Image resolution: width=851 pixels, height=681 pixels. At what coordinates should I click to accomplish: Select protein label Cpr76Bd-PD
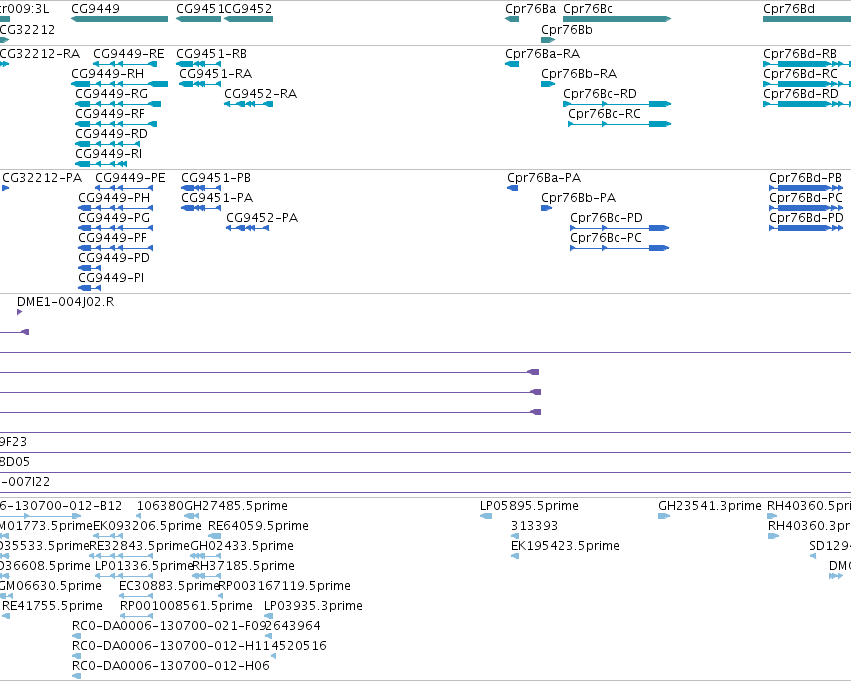[x=806, y=218]
